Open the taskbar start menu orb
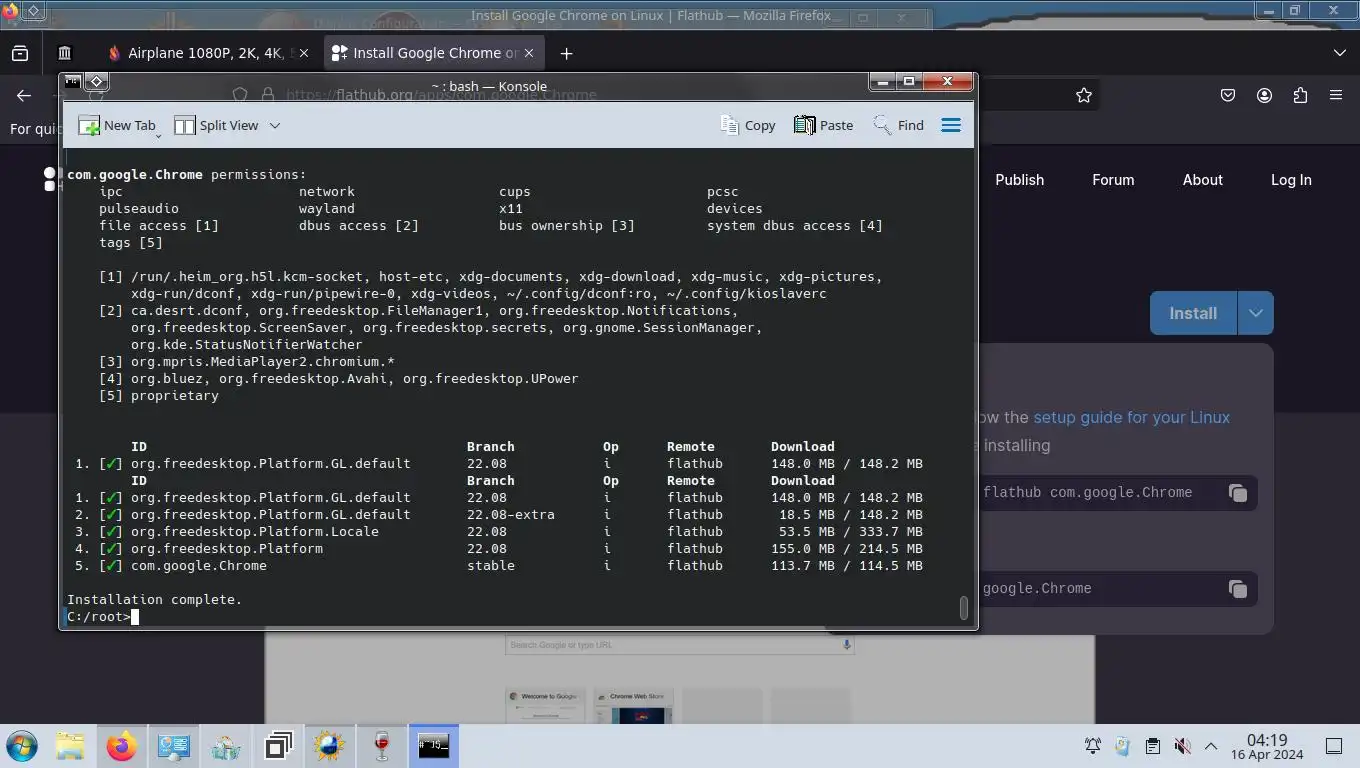Screen dimensions: 1360x768 [x=21, y=746]
